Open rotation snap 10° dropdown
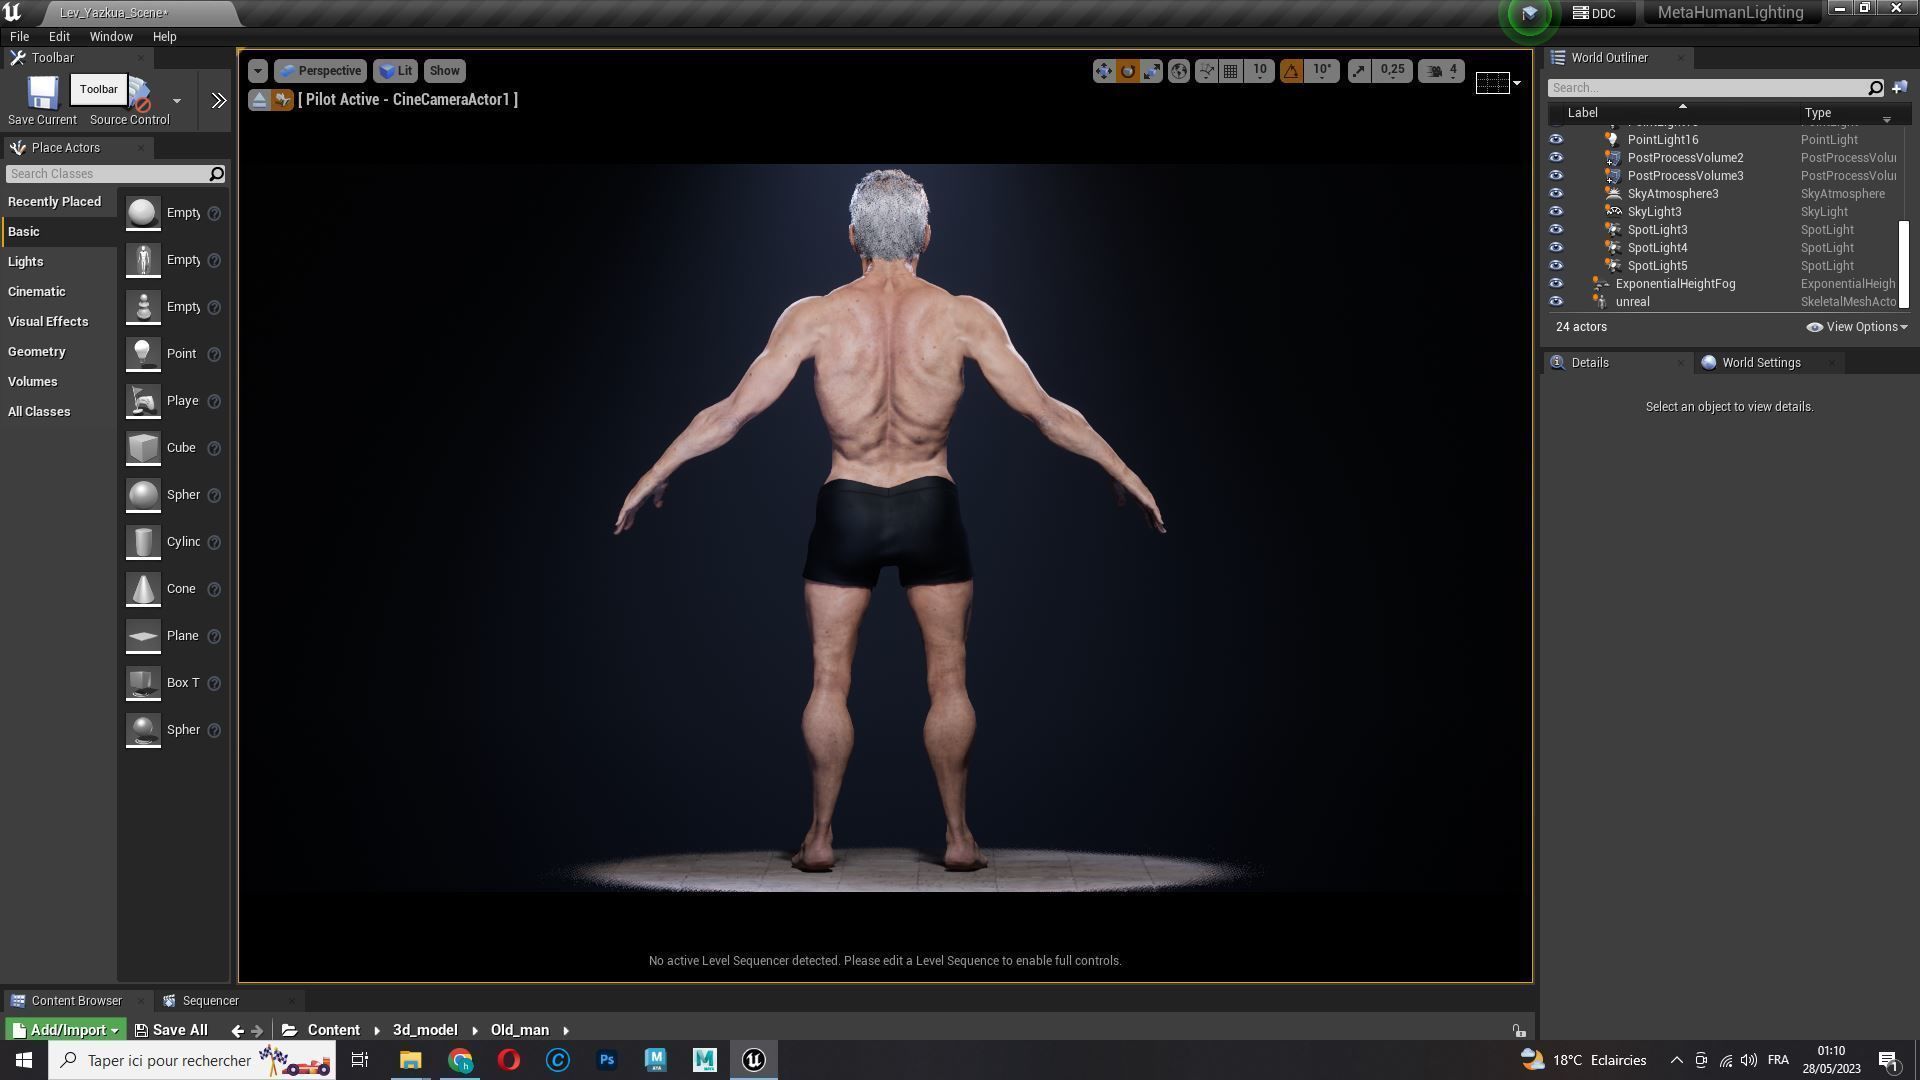Image resolution: width=1920 pixels, height=1080 pixels. (x=1322, y=71)
